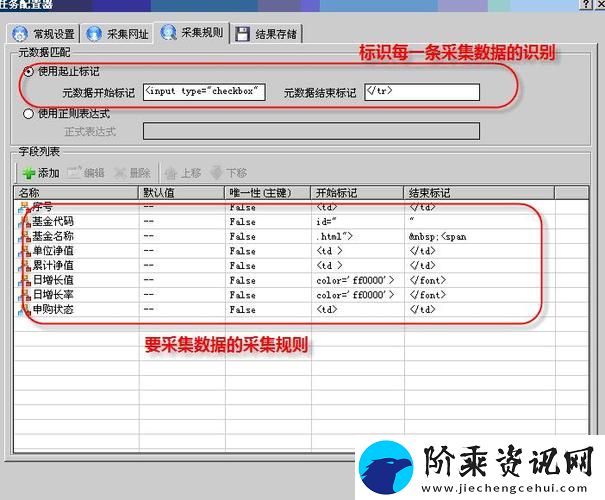Image resolution: width=605 pixels, height=500 pixels.
Task: Click the 编辑 toolbar button
Action: coord(86,173)
